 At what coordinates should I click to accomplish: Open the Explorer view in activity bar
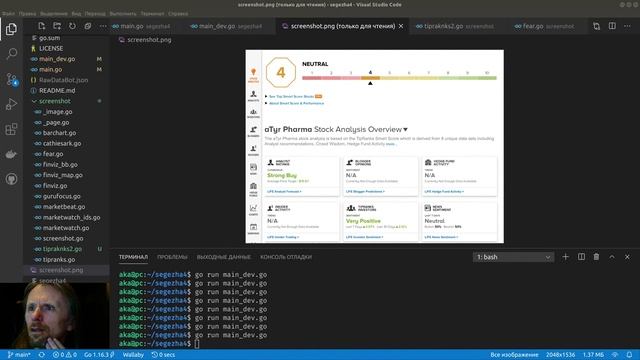click(11, 29)
